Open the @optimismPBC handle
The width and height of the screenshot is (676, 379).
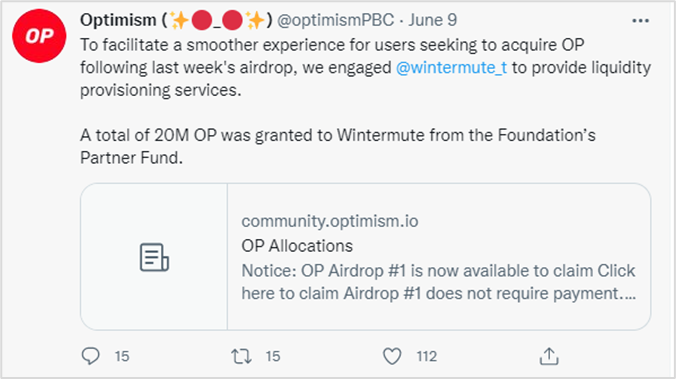pyautogui.click(x=335, y=20)
